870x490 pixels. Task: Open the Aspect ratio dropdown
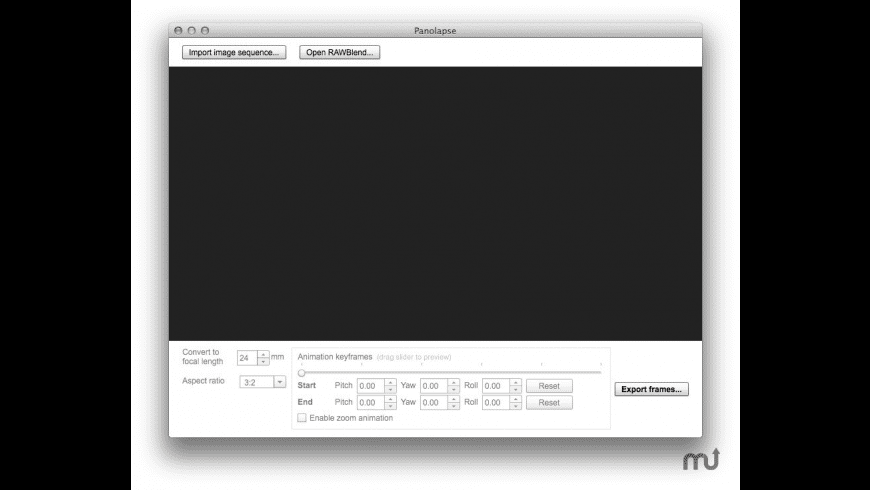pyautogui.click(x=280, y=382)
